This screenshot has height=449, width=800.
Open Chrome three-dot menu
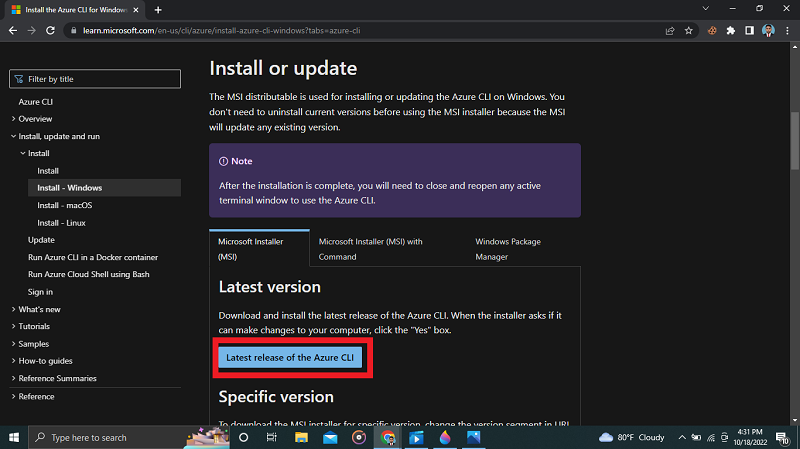pos(788,31)
